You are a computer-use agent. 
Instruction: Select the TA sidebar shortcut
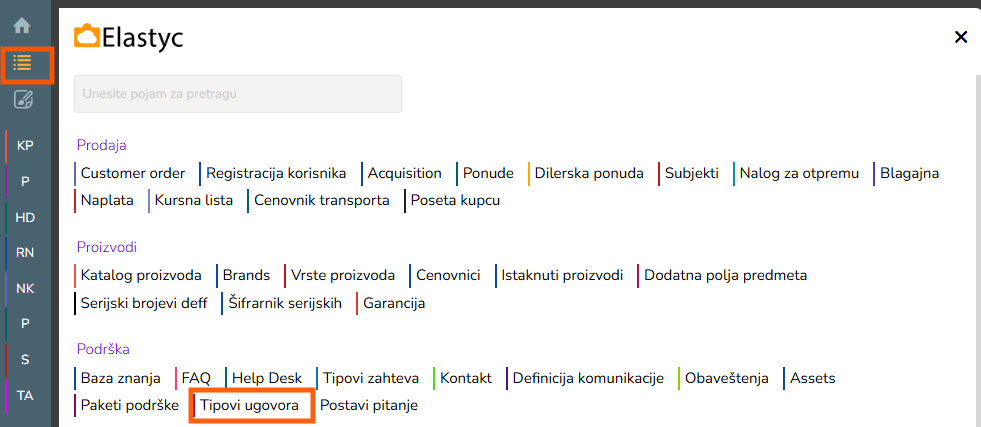coord(25,395)
